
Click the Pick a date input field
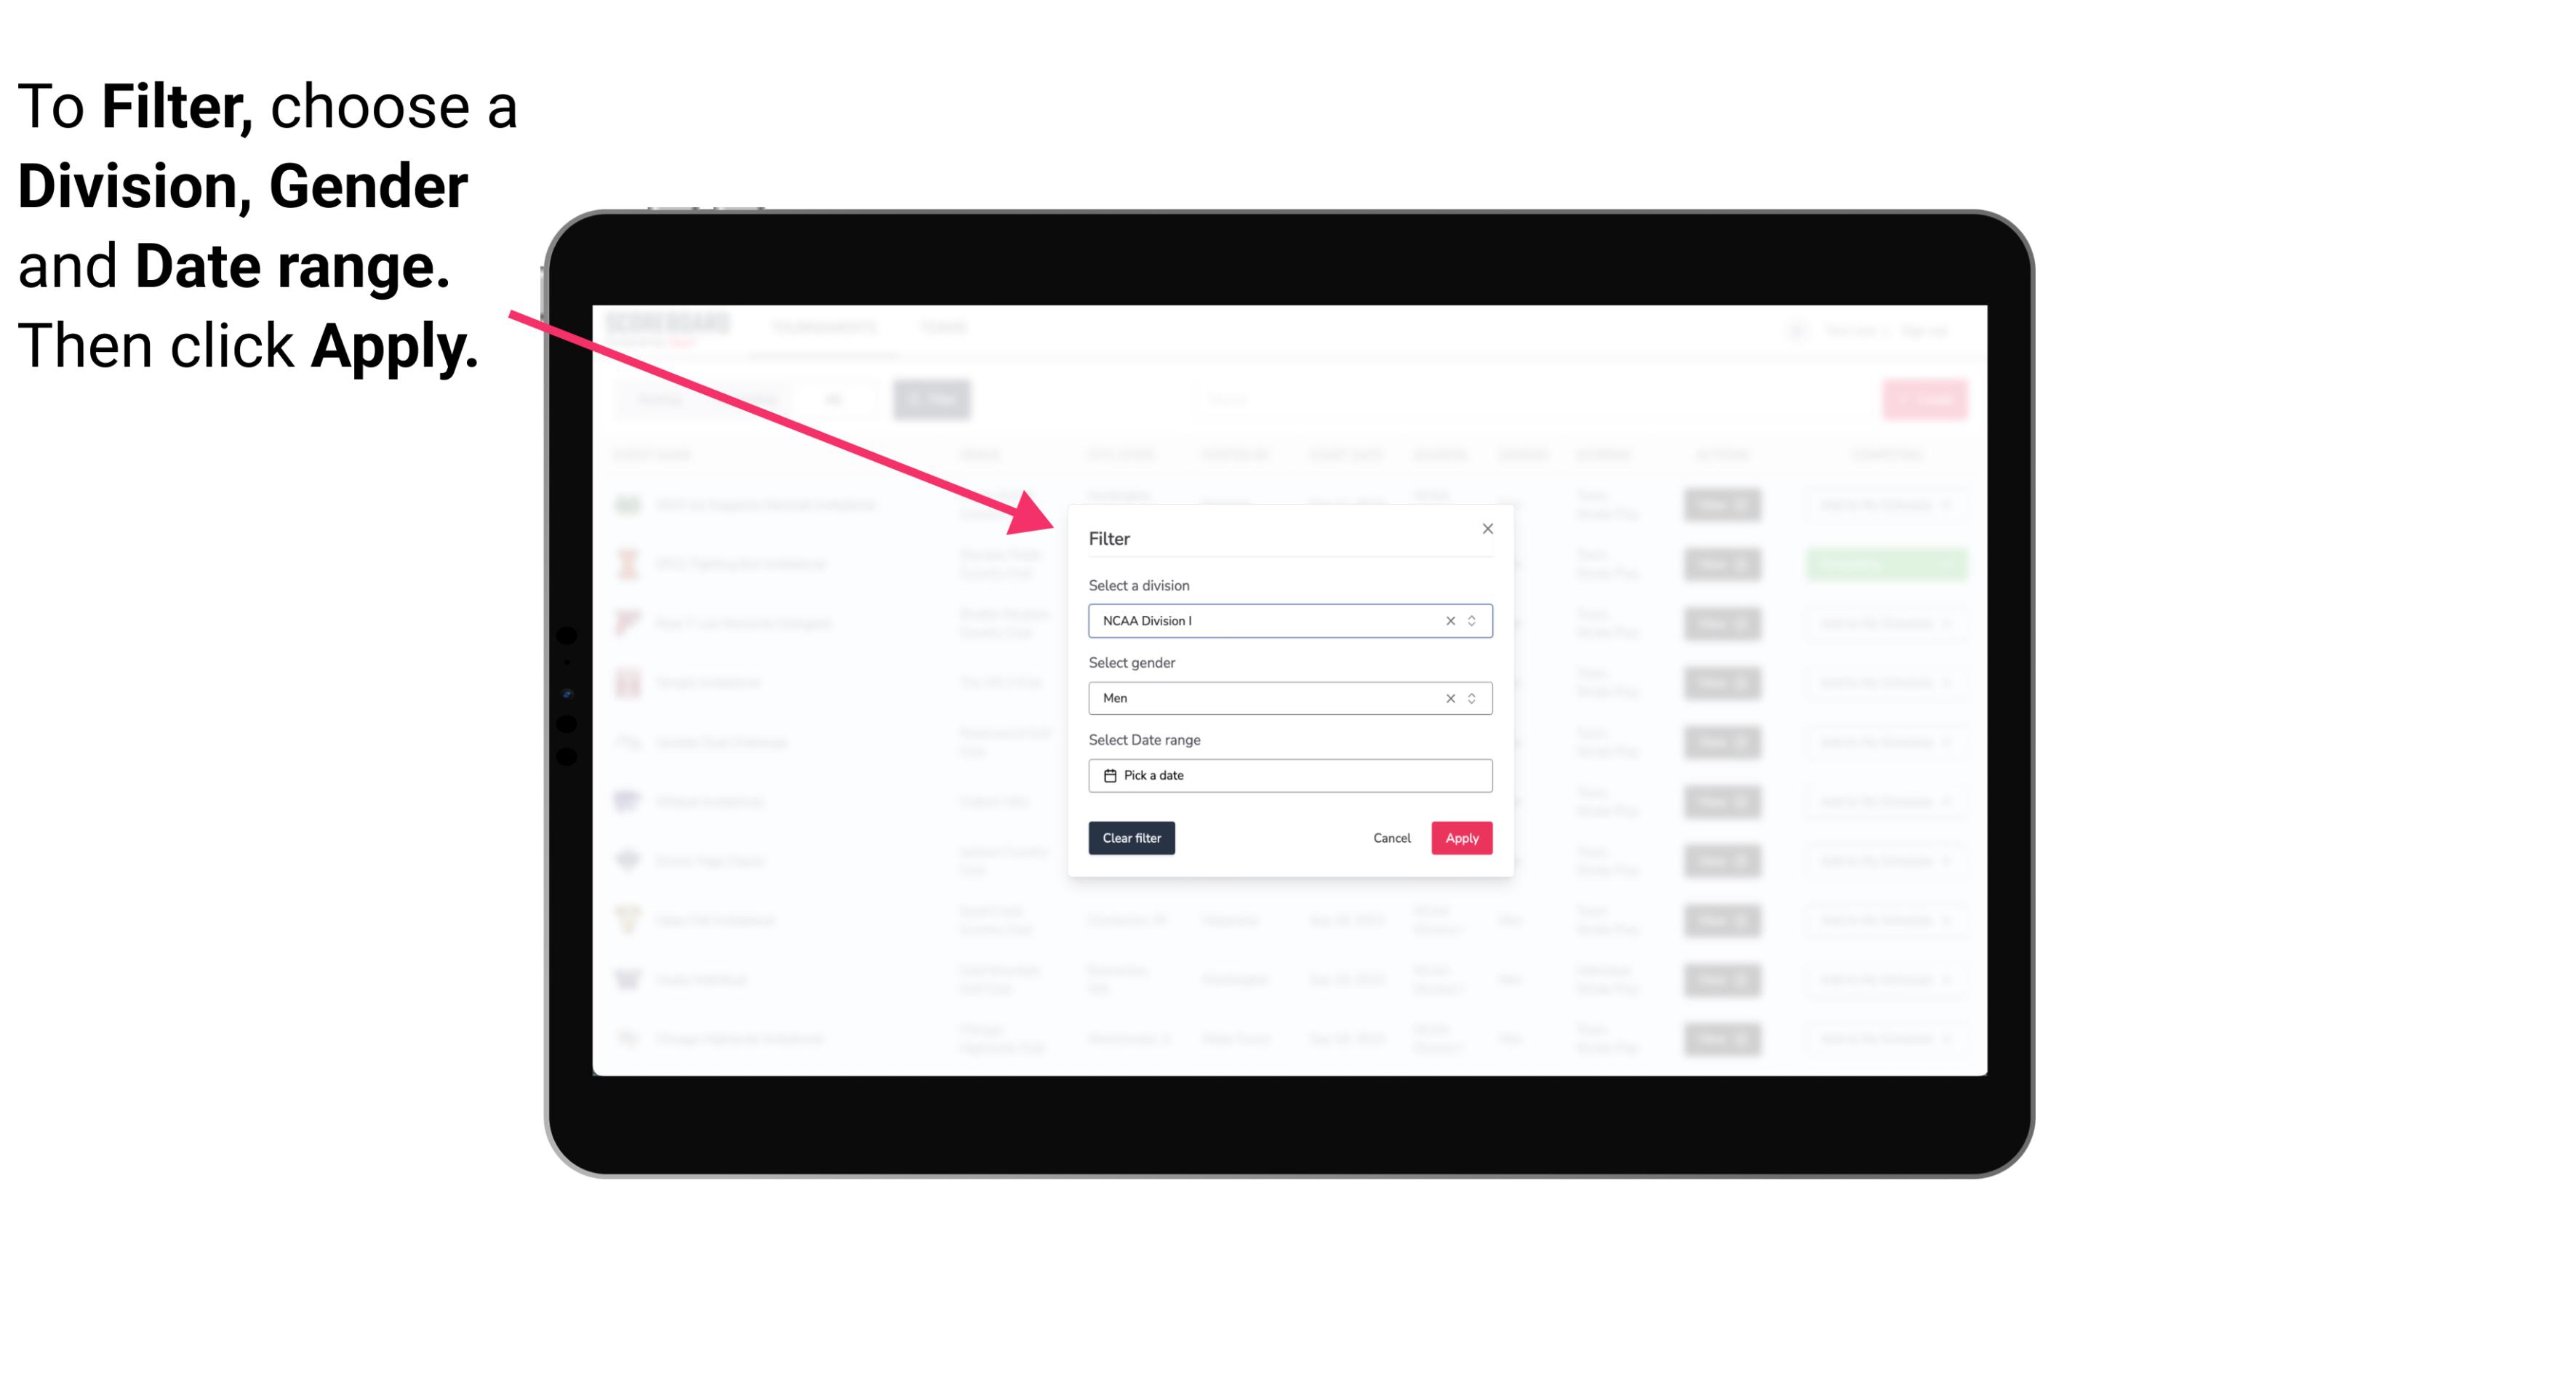point(1289,775)
